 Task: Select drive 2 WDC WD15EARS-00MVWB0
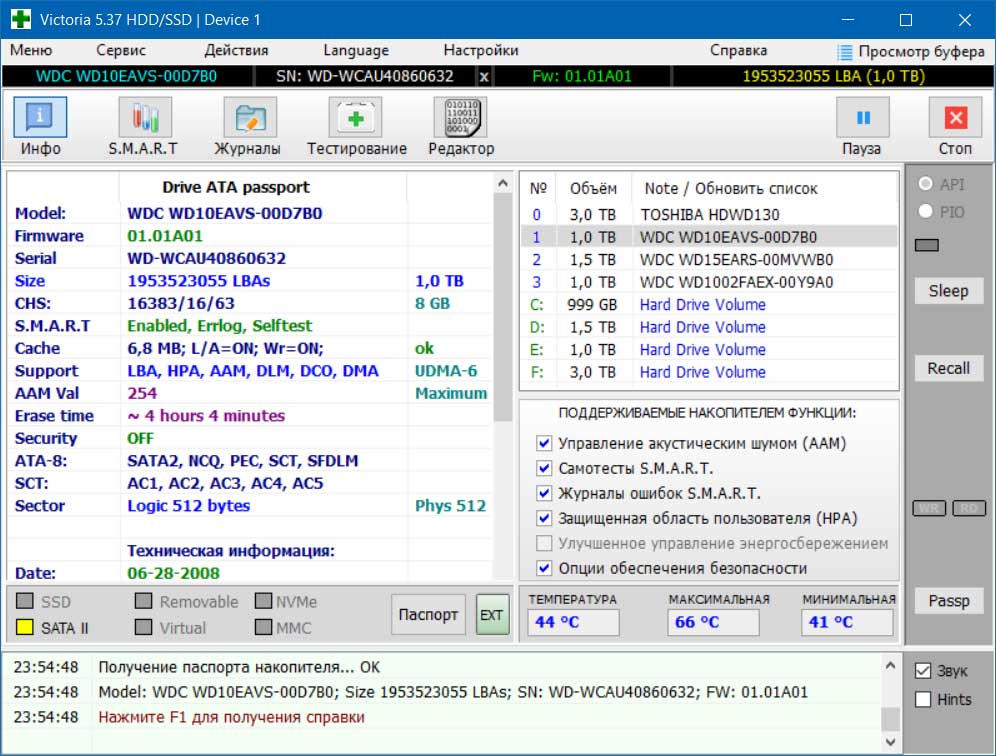[709, 260]
